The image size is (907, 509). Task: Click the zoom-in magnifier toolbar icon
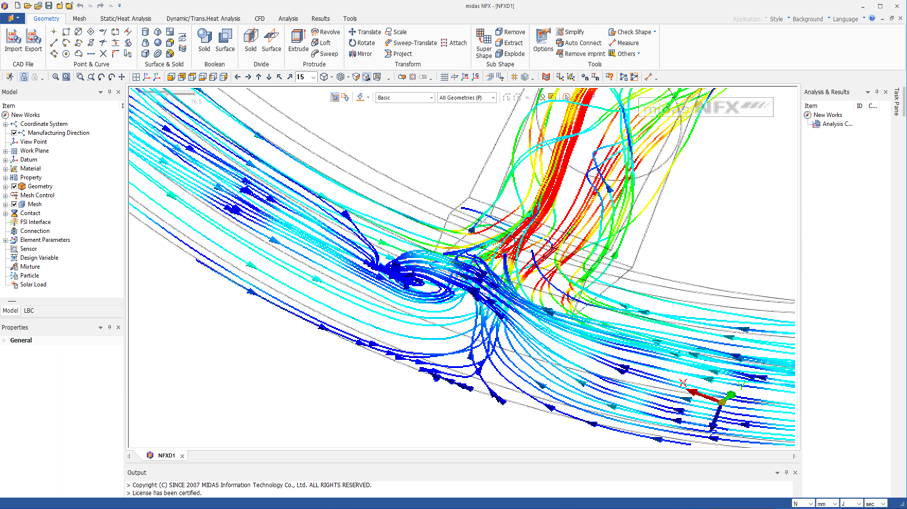(56, 77)
